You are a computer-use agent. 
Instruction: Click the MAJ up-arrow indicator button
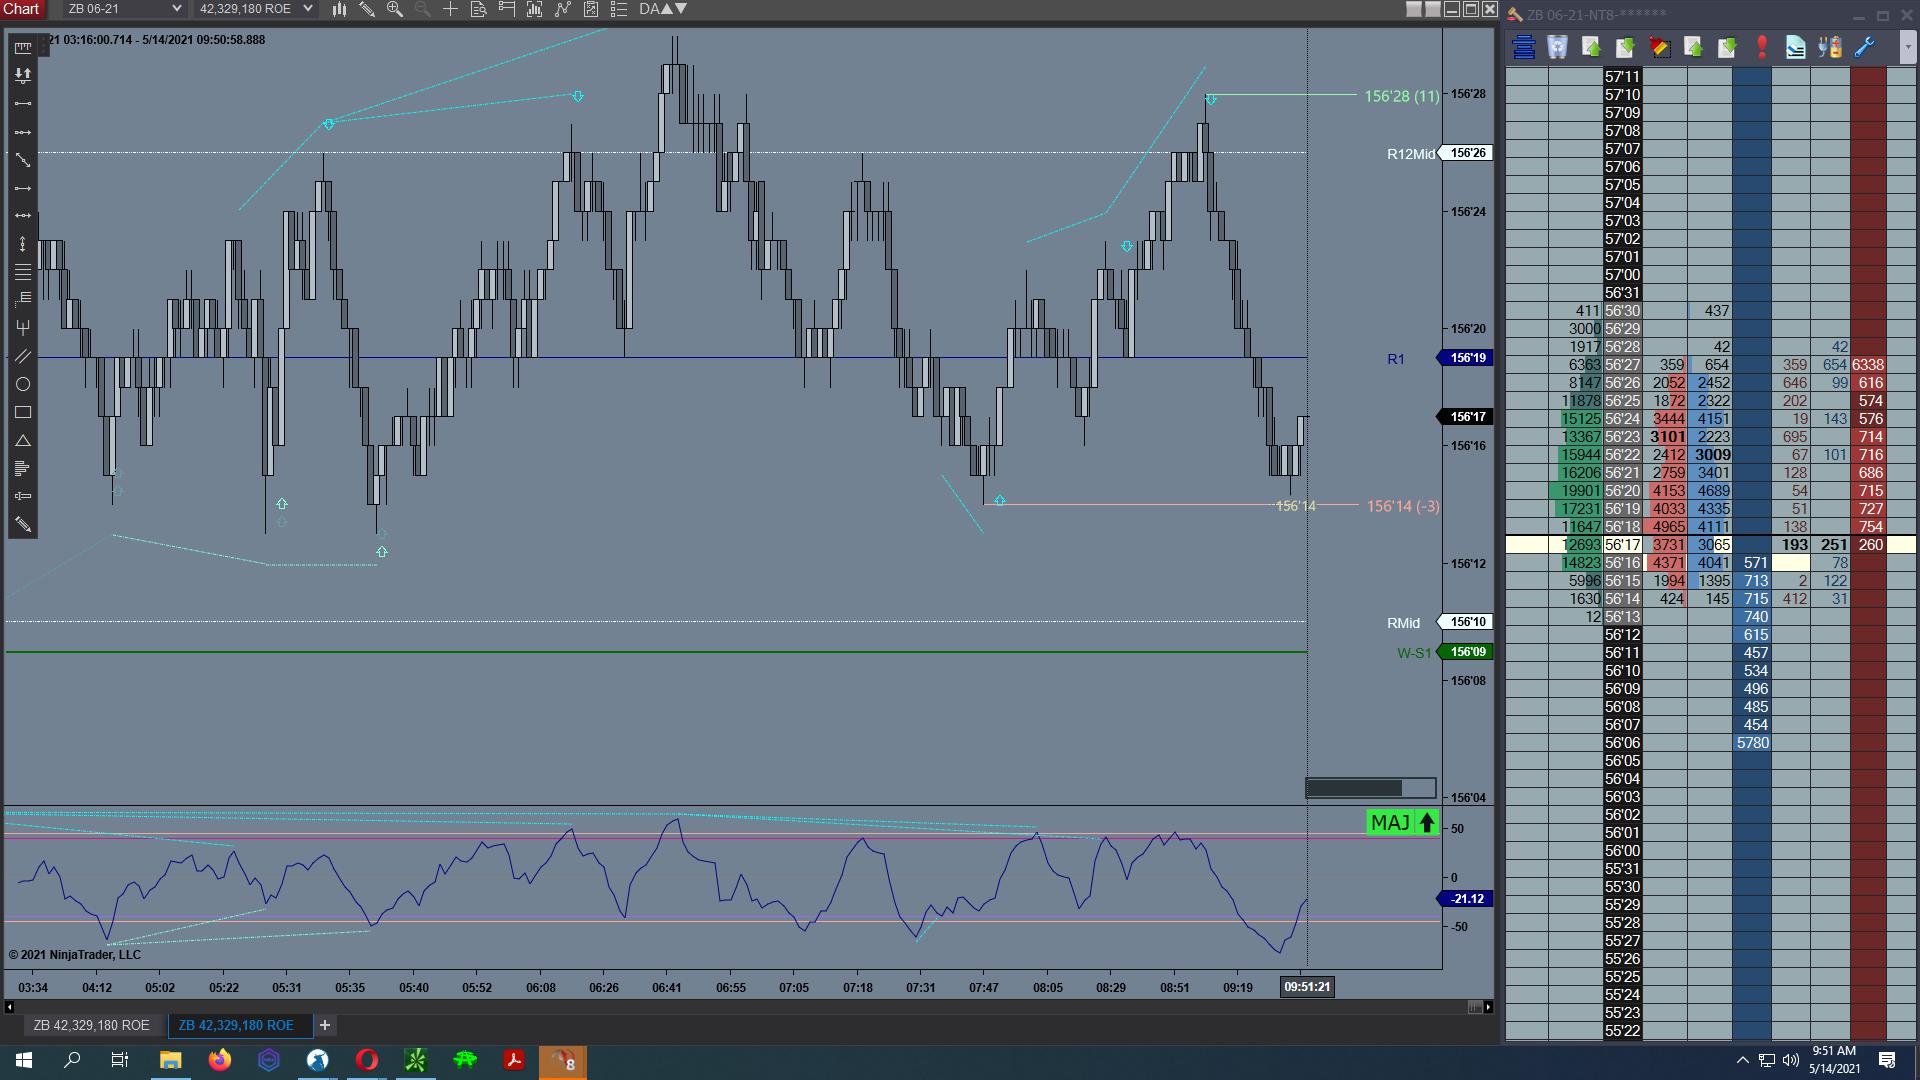tap(1402, 823)
